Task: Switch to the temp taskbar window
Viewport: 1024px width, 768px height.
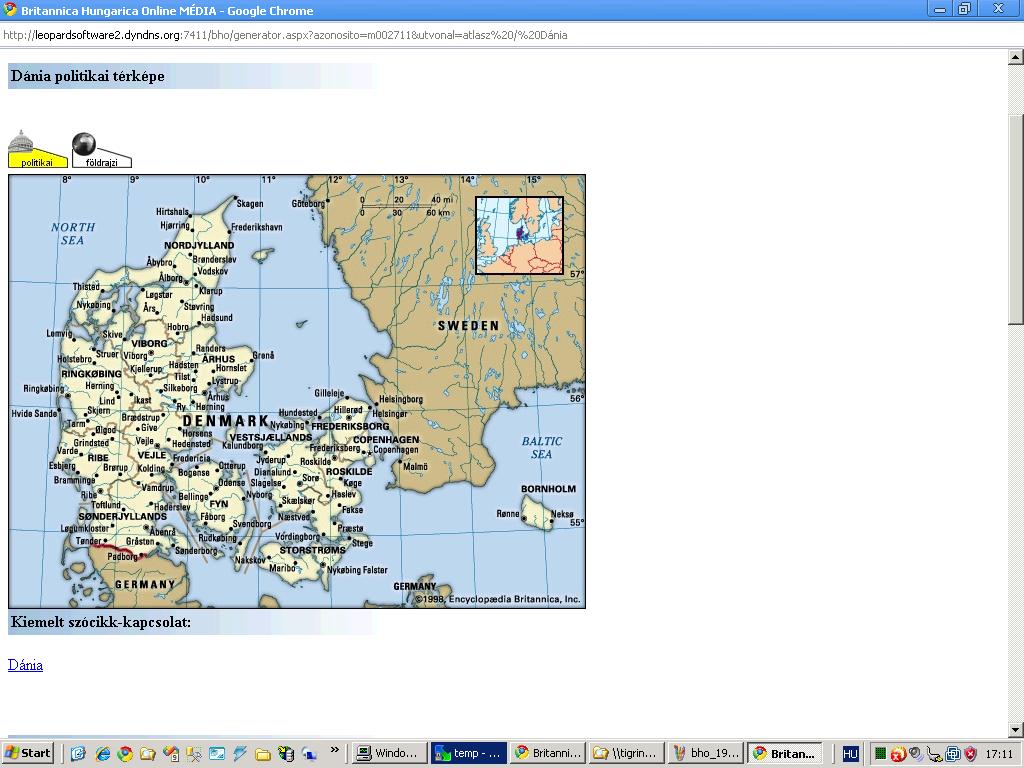Action: [x=468, y=753]
